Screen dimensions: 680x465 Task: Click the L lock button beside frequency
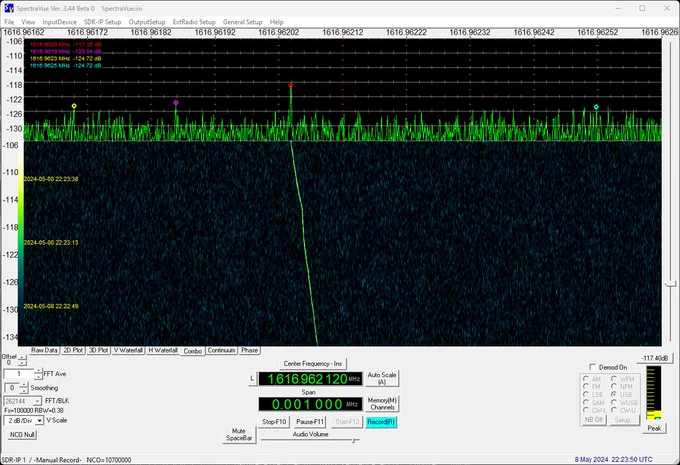click(252, 379)
